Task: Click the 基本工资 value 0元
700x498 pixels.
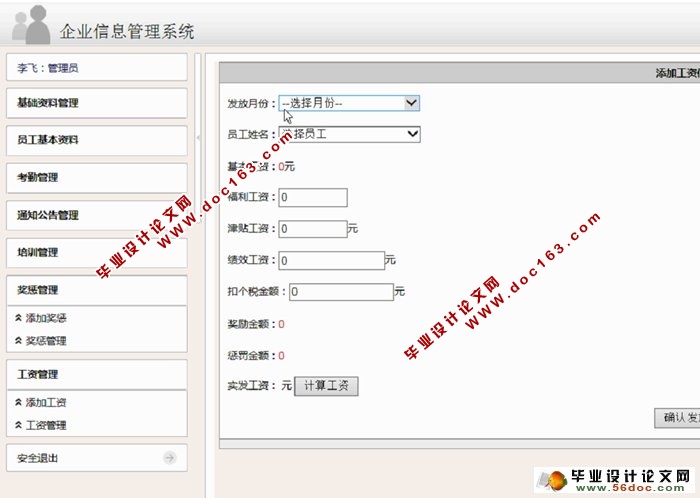Action: 287,166
